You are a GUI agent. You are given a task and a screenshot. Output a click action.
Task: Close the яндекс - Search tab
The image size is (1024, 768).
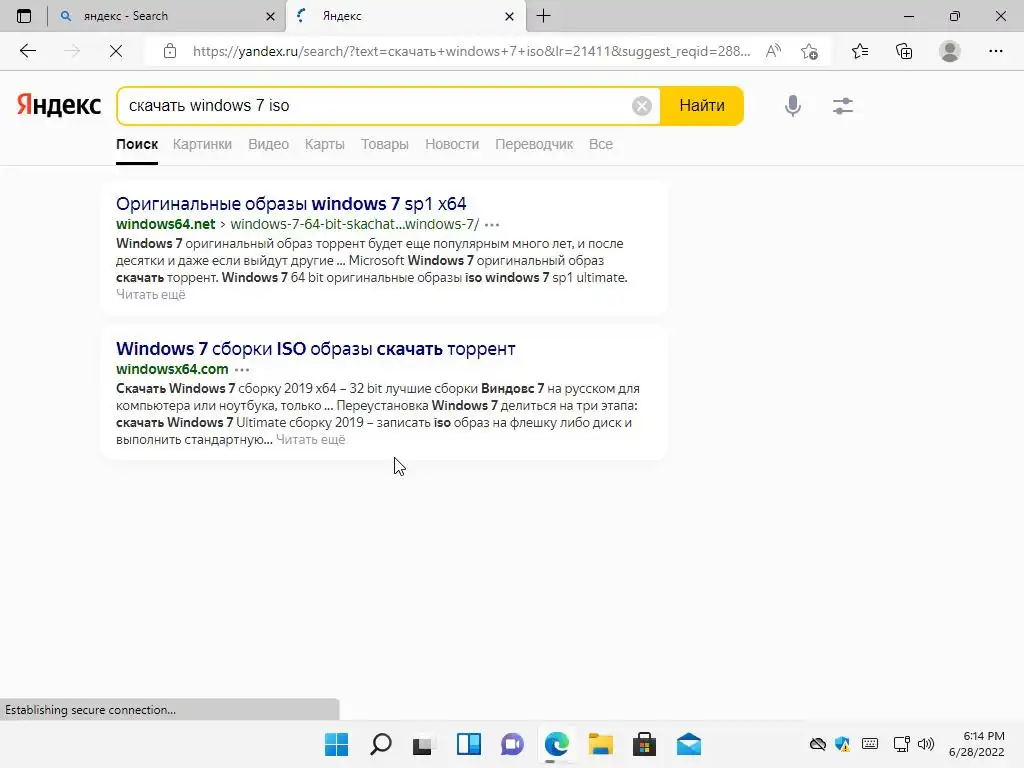pos(270,16)
